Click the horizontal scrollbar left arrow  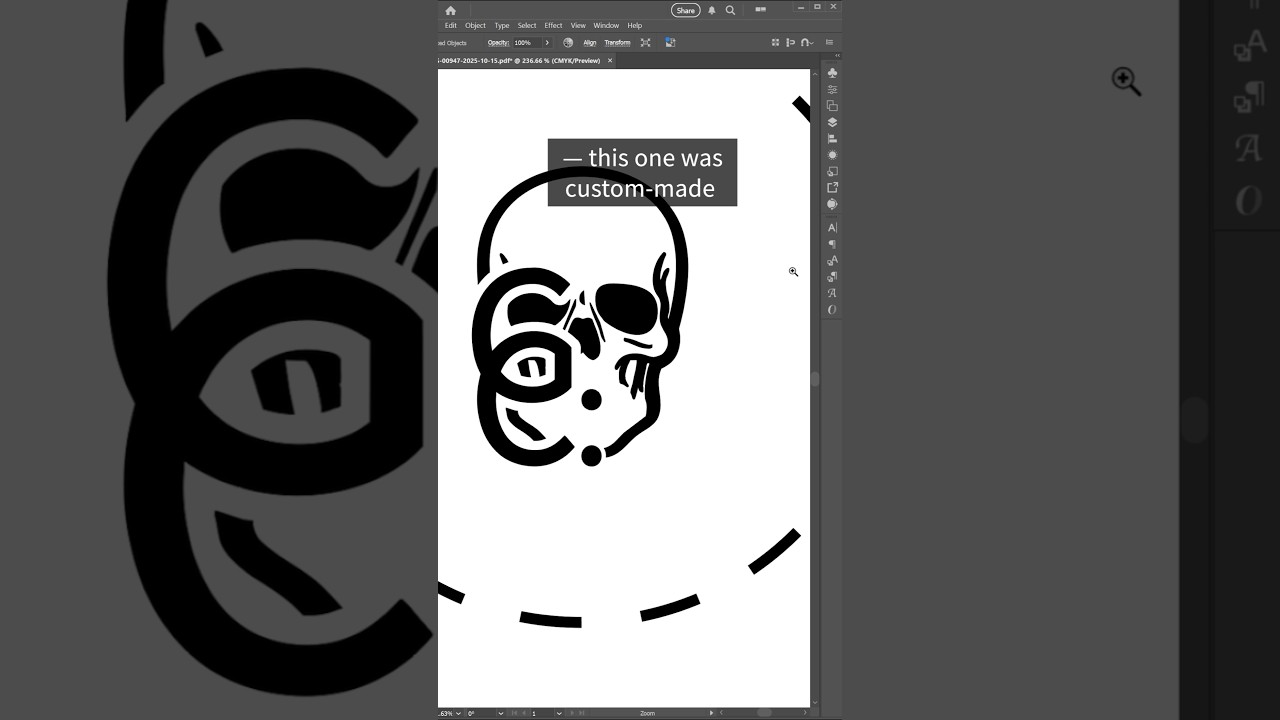[722, 713]
